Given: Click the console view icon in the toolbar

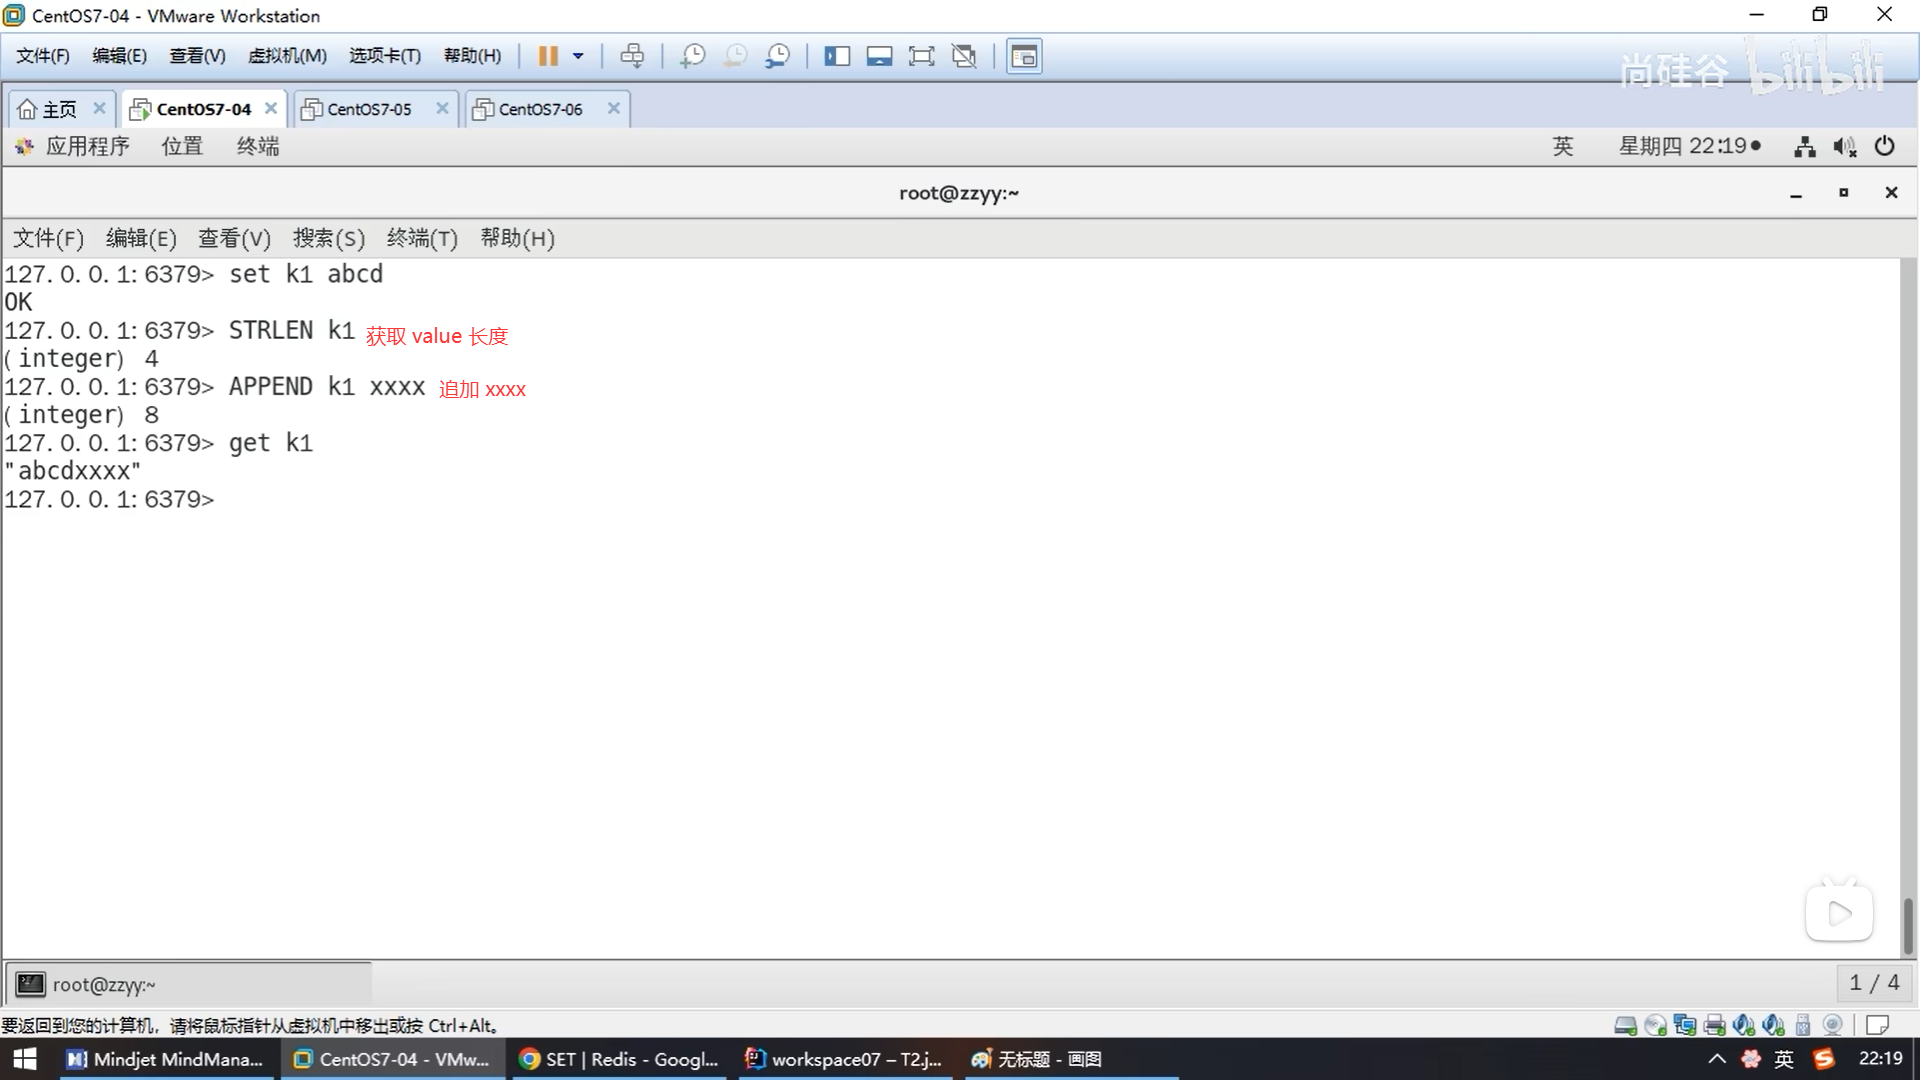Looking at the screenshot, I should coord(1024,56).
